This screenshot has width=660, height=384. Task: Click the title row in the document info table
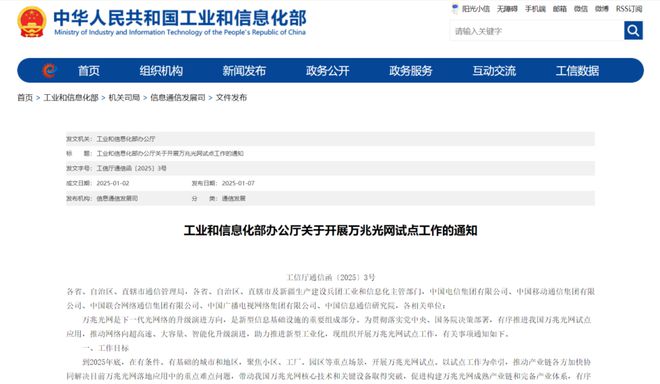(x=330, y=153)
